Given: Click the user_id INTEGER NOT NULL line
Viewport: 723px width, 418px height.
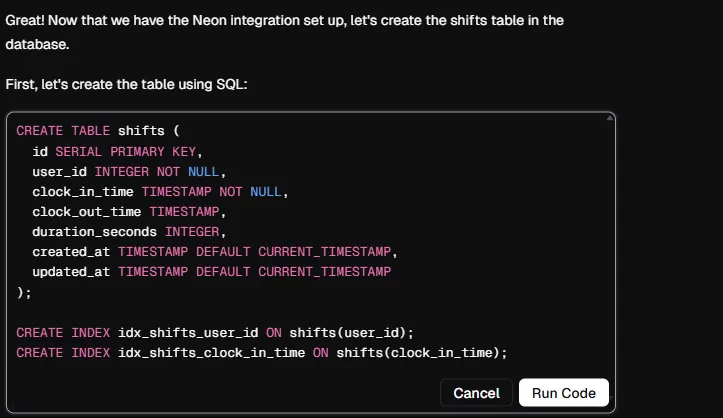Looking at the screenshot, I should (x=129, y=172).
